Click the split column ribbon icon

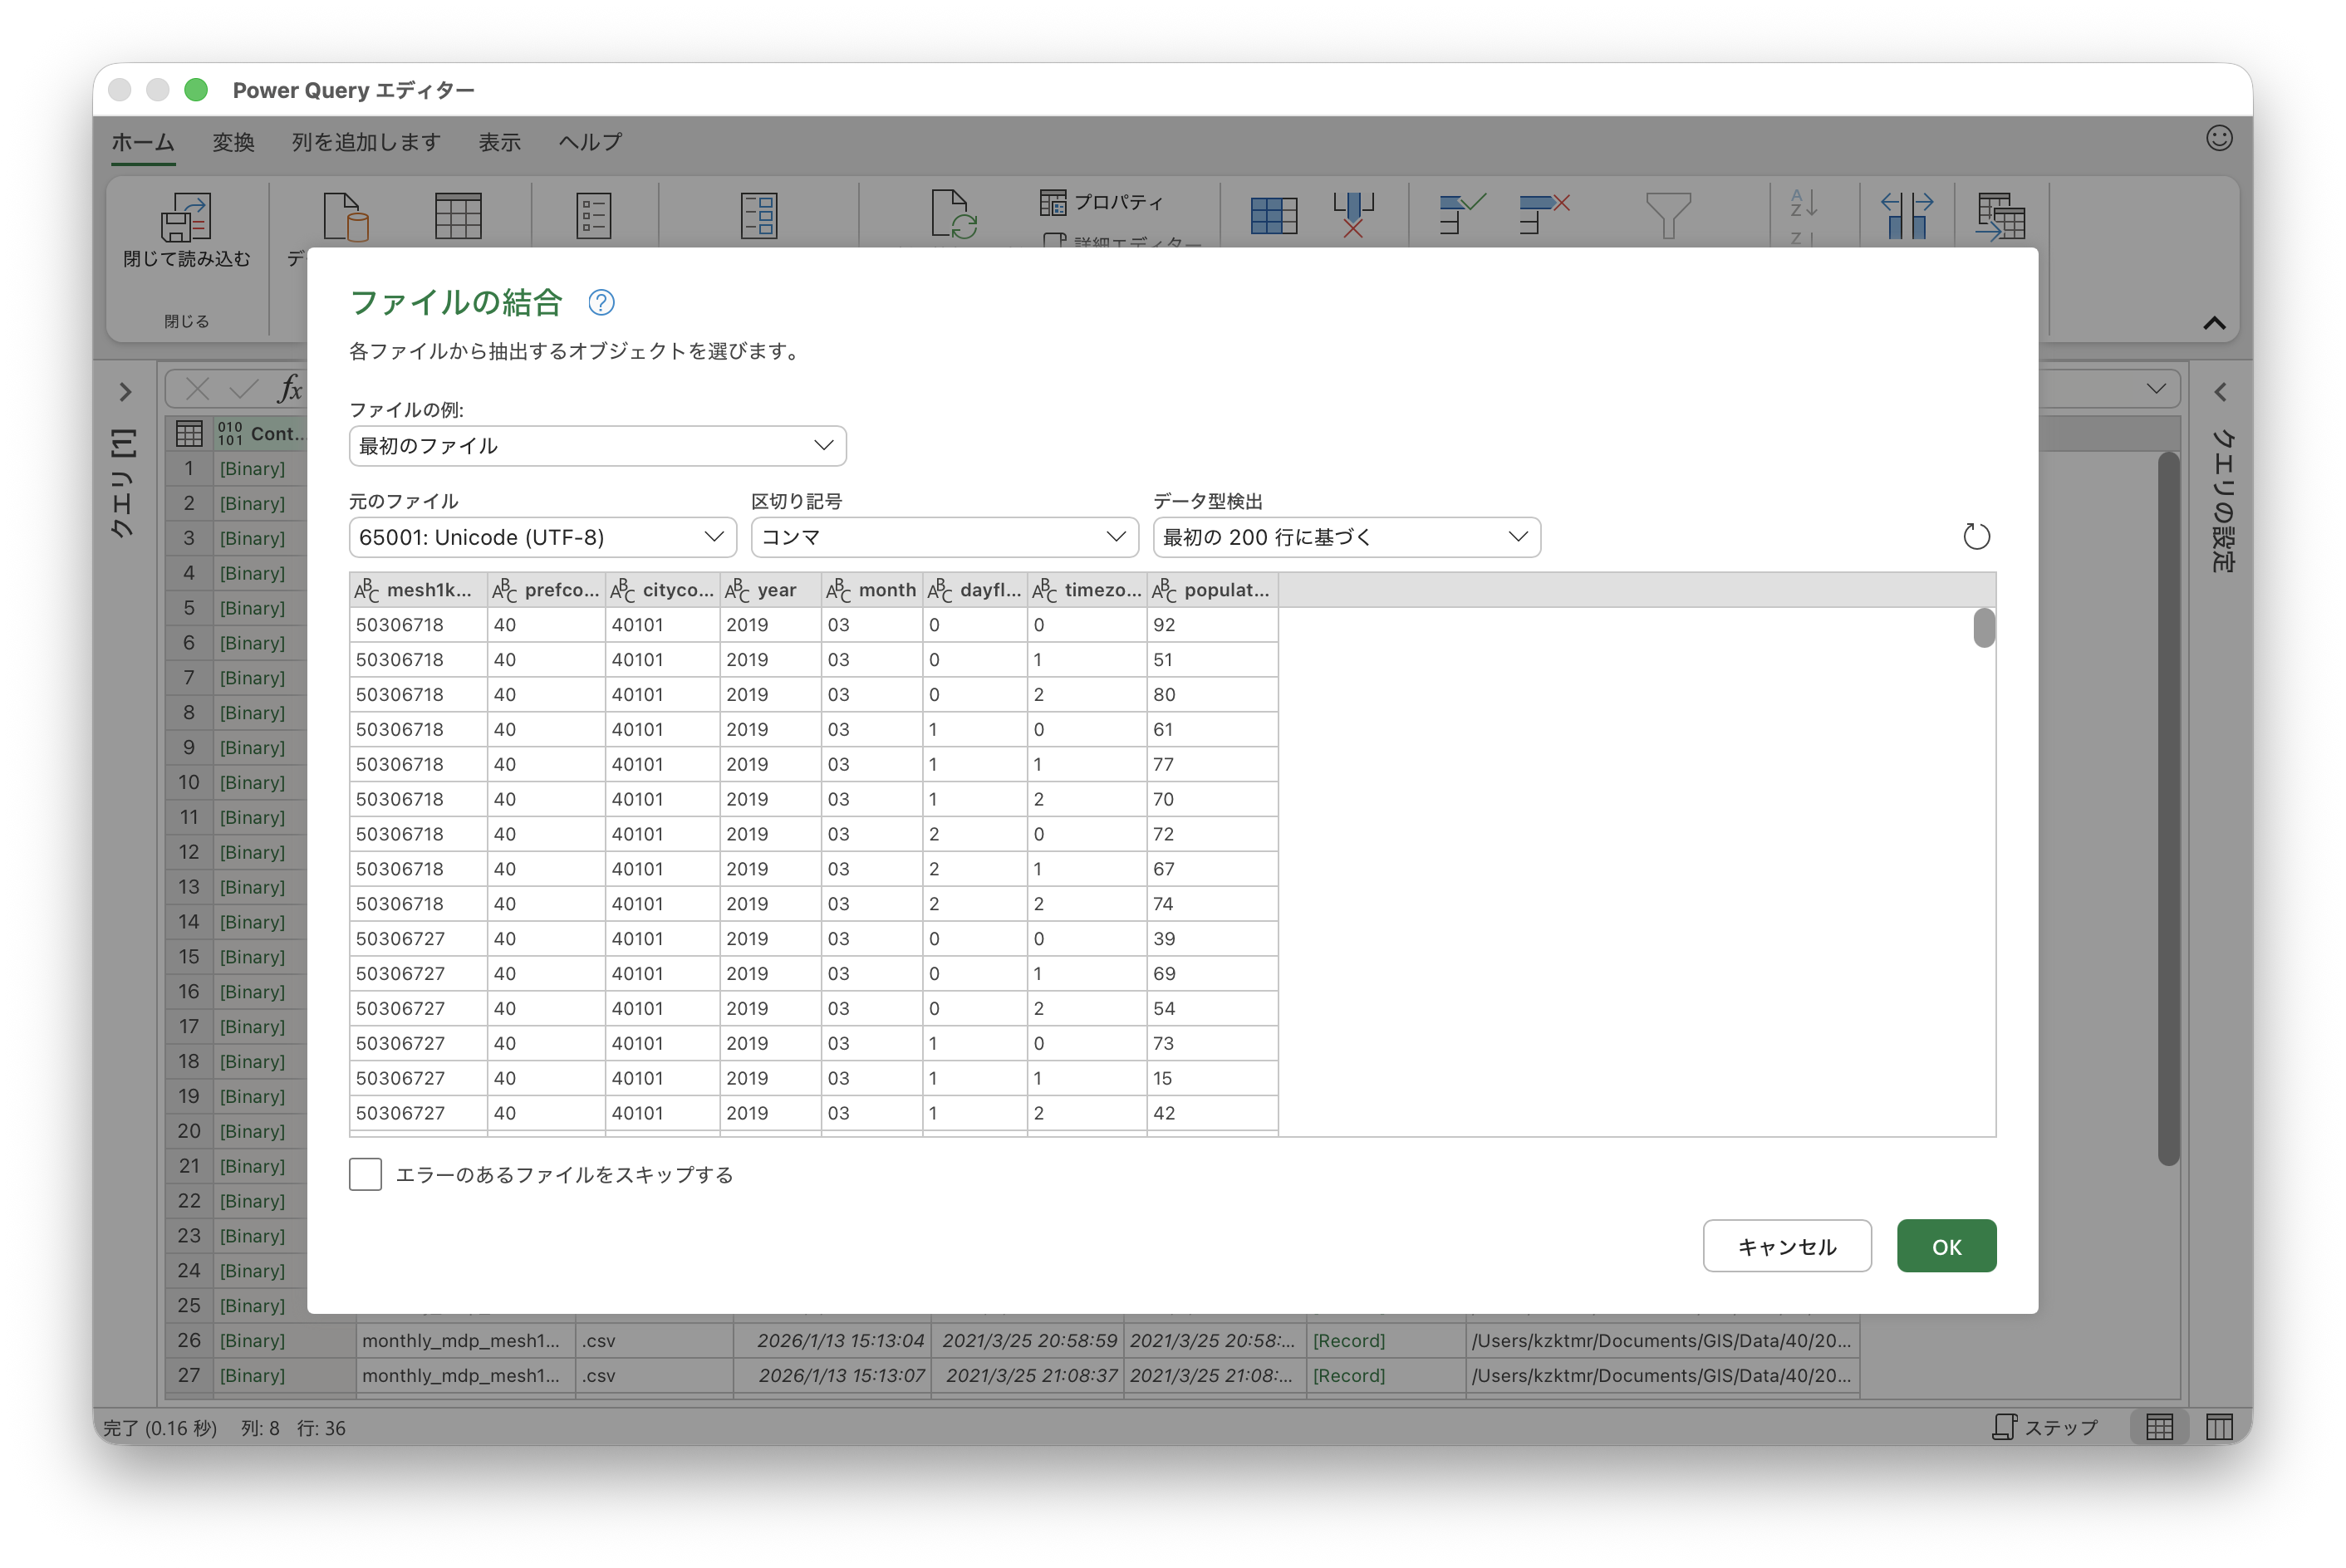point(1906,215)
